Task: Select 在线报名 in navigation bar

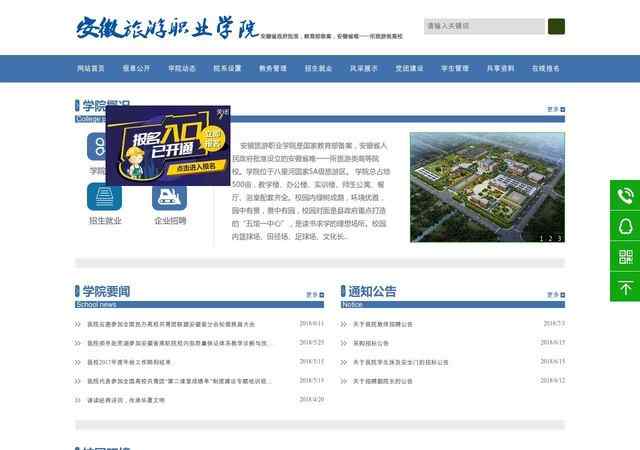Action: [546, 69]
